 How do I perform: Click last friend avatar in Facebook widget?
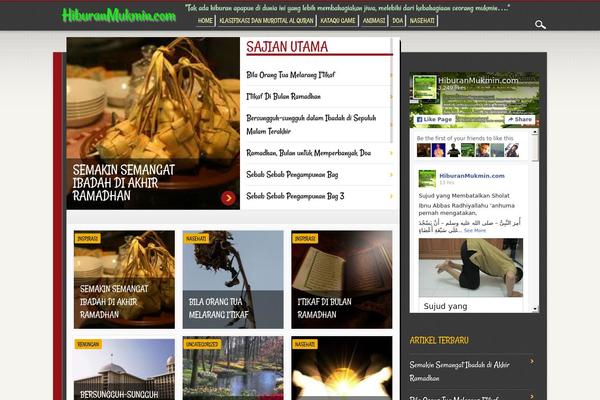[512, 150]
